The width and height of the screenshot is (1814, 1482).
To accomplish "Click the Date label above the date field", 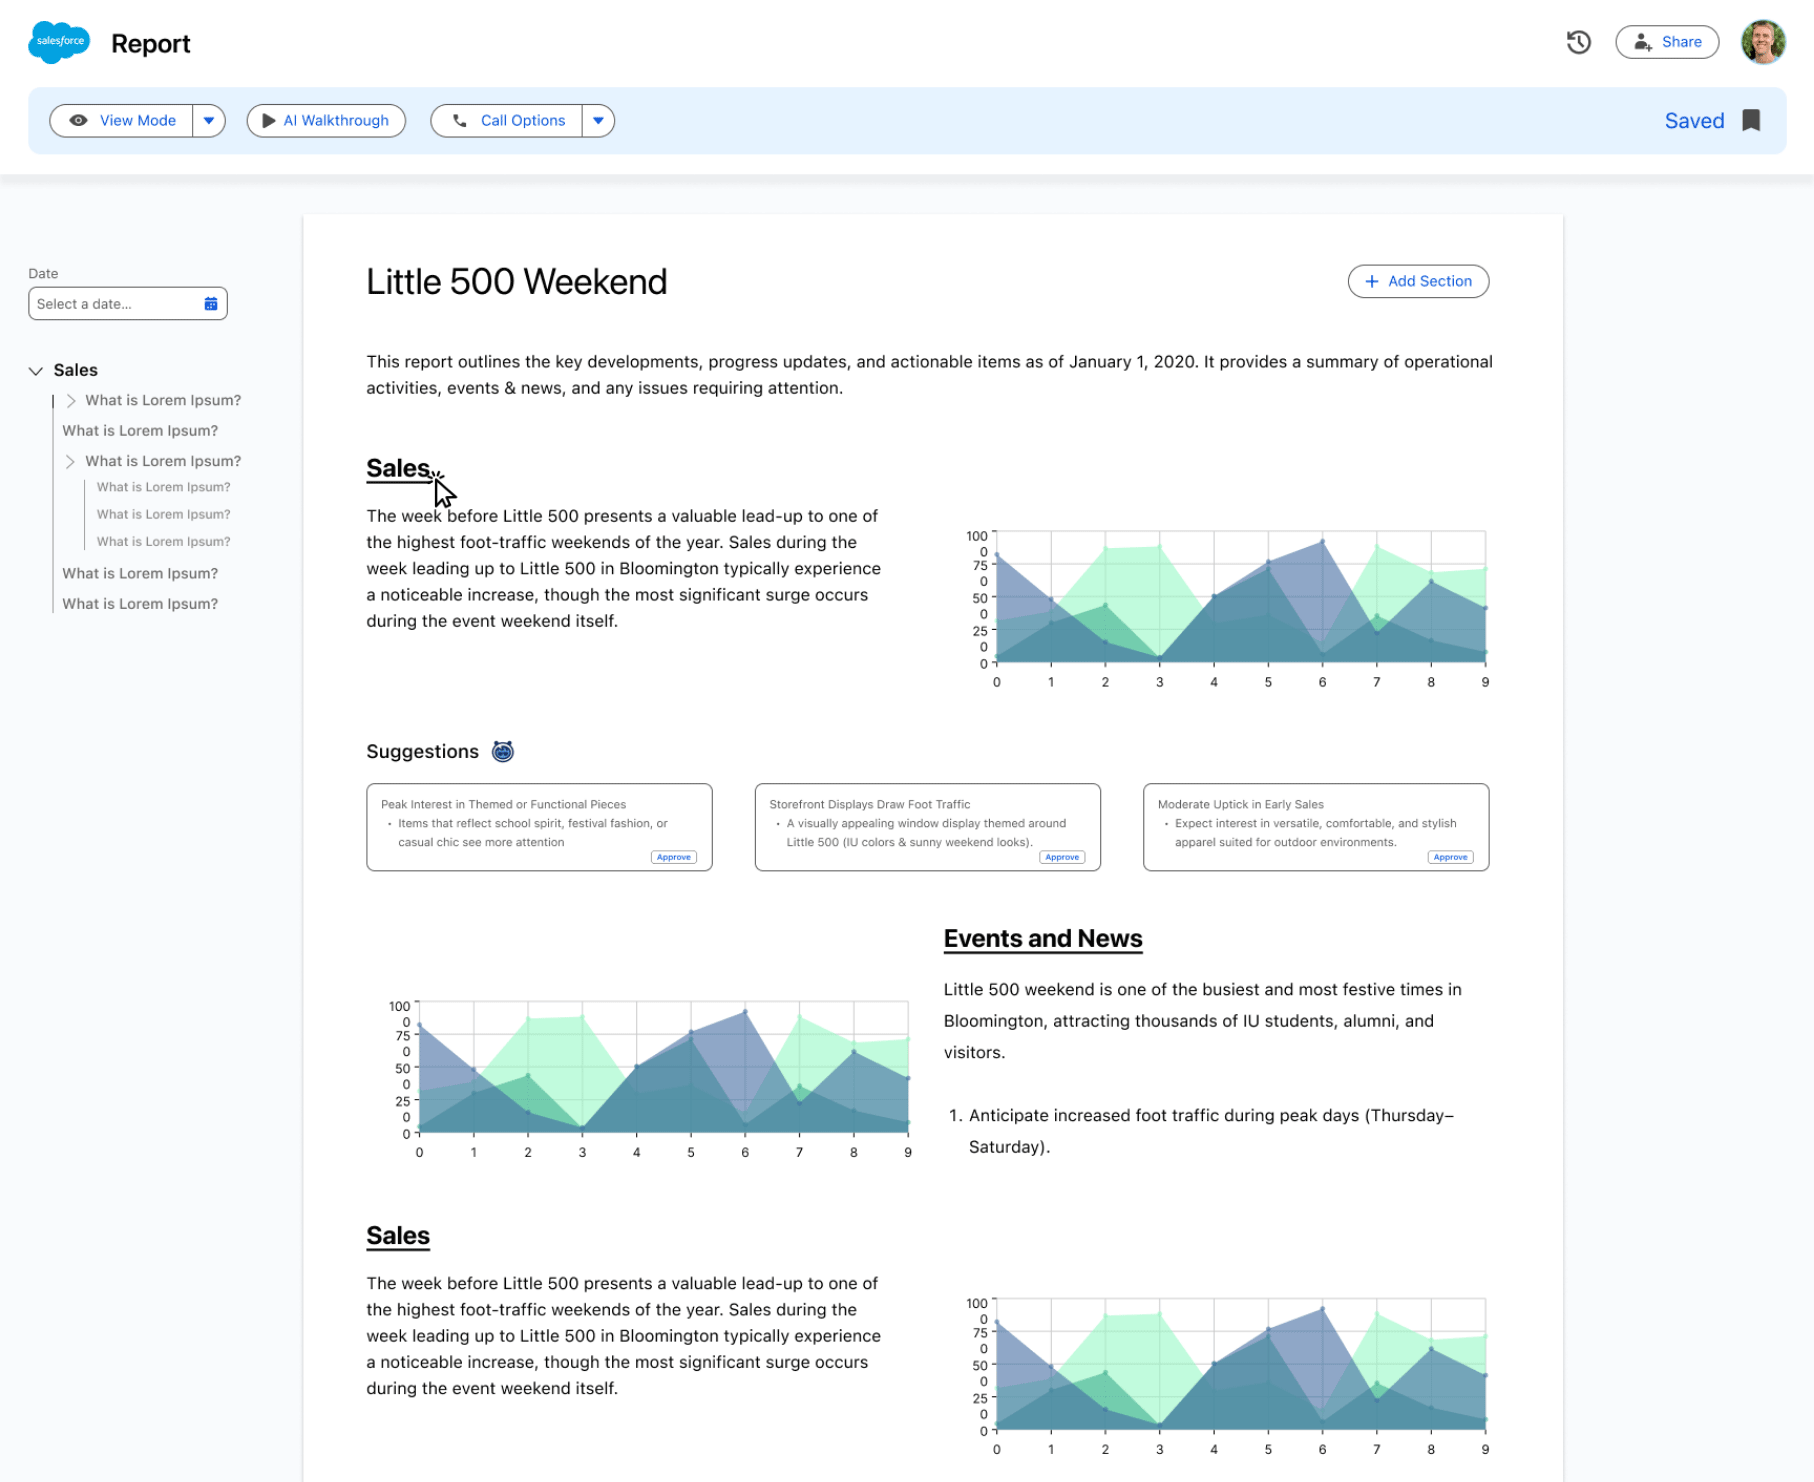I will [x=43, y=274].
